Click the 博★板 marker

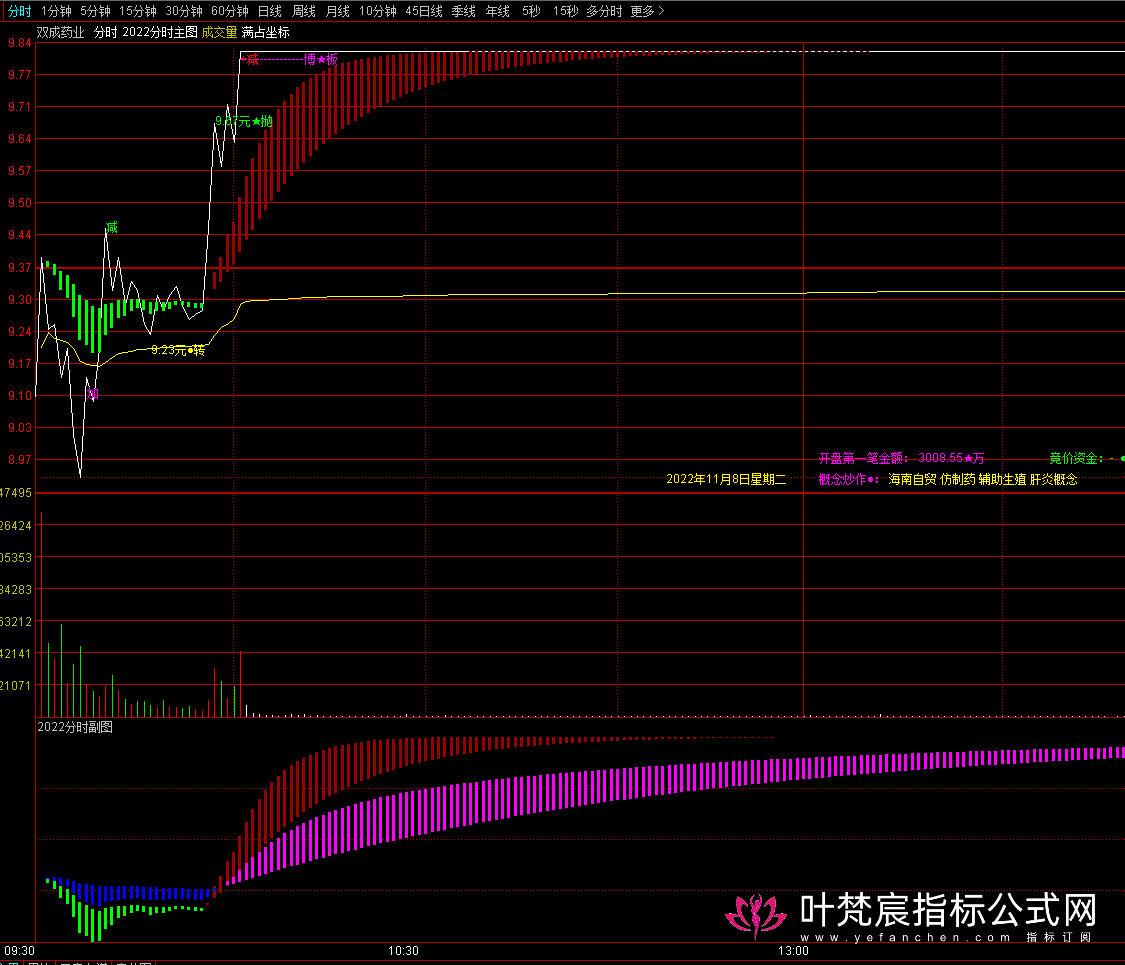point(320,59)
